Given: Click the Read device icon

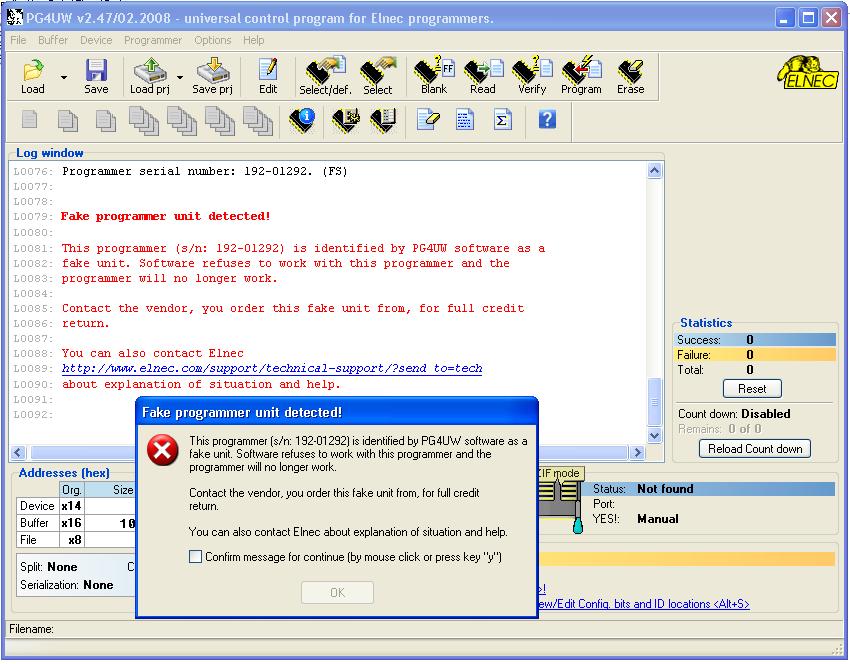Looking at the screenshot, I should coord(483,76).
